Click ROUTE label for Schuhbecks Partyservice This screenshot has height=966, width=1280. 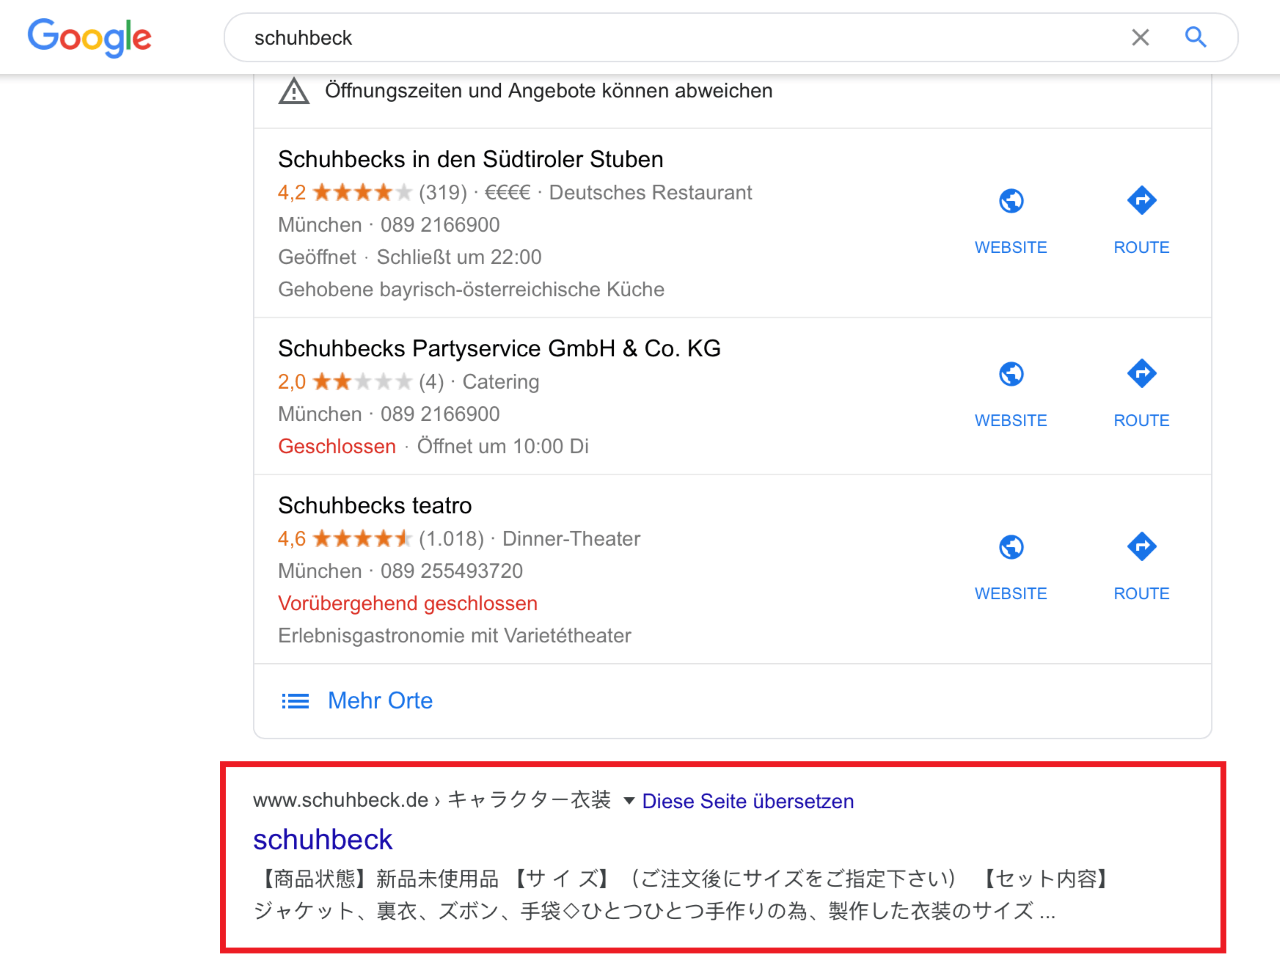(x=1142, y=420)
